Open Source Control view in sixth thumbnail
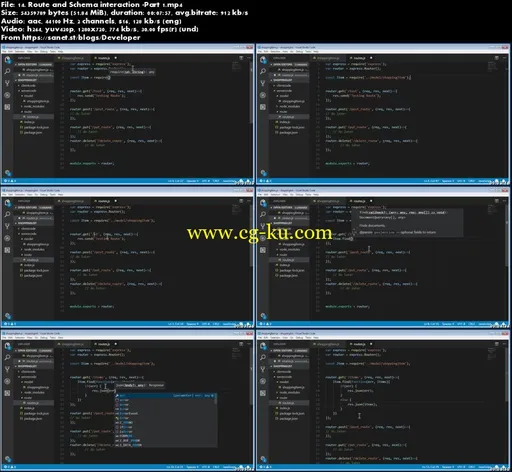 pos(263,369)
